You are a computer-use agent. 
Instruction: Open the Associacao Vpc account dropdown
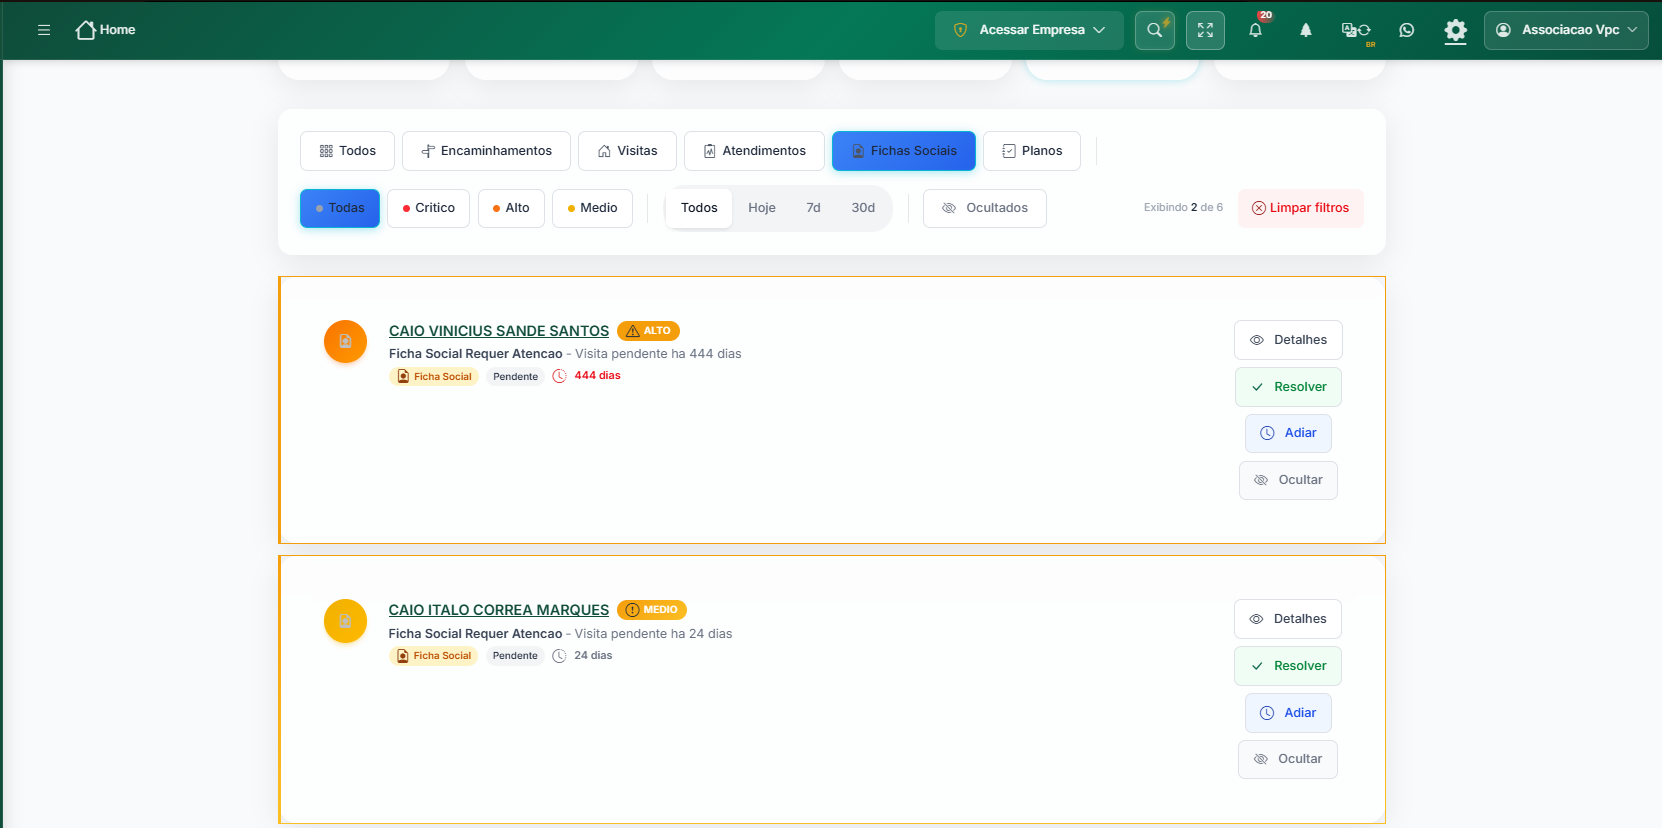[x=1566, y=30]
